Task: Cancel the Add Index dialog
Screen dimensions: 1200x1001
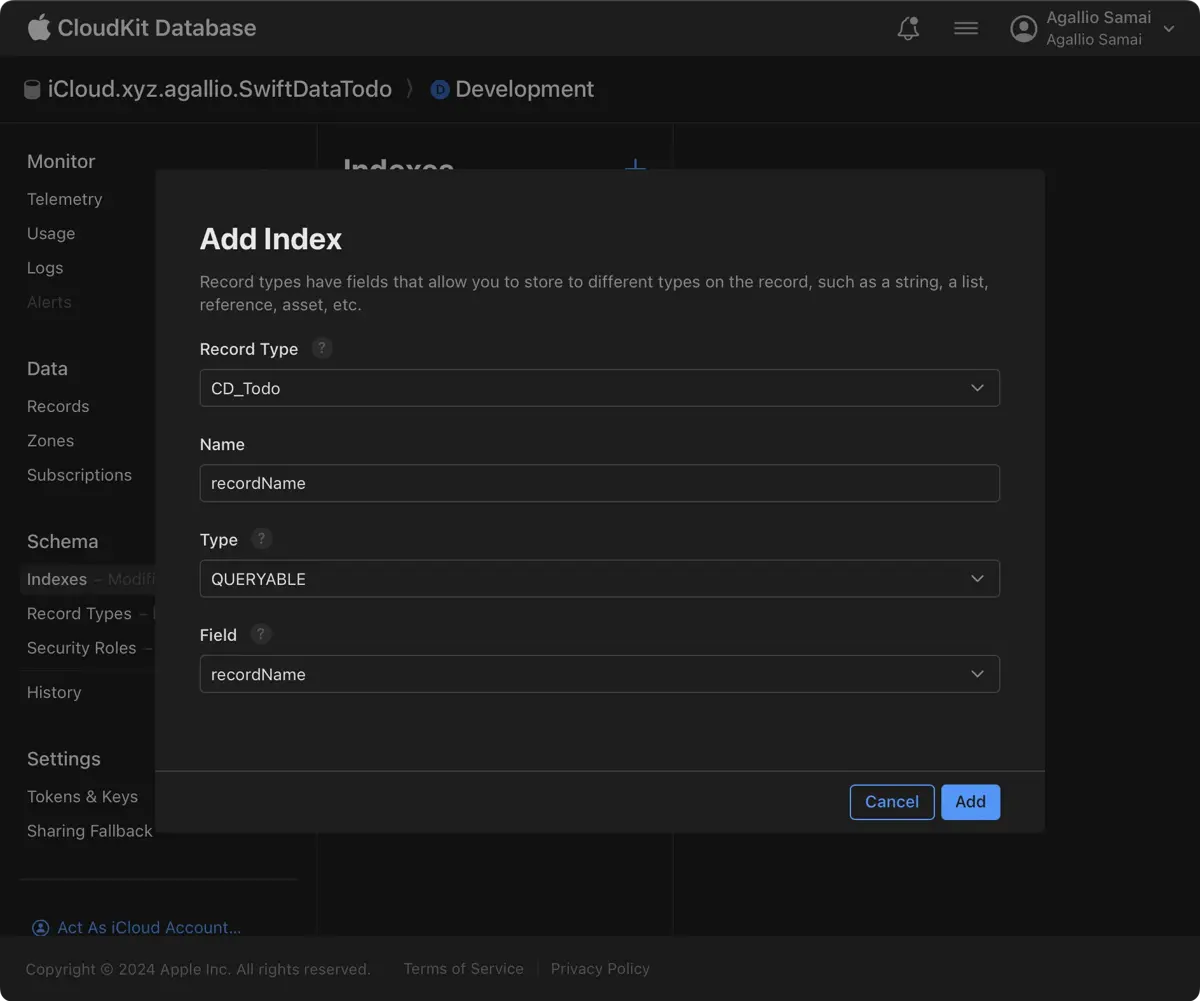Action: coord(891,802)
